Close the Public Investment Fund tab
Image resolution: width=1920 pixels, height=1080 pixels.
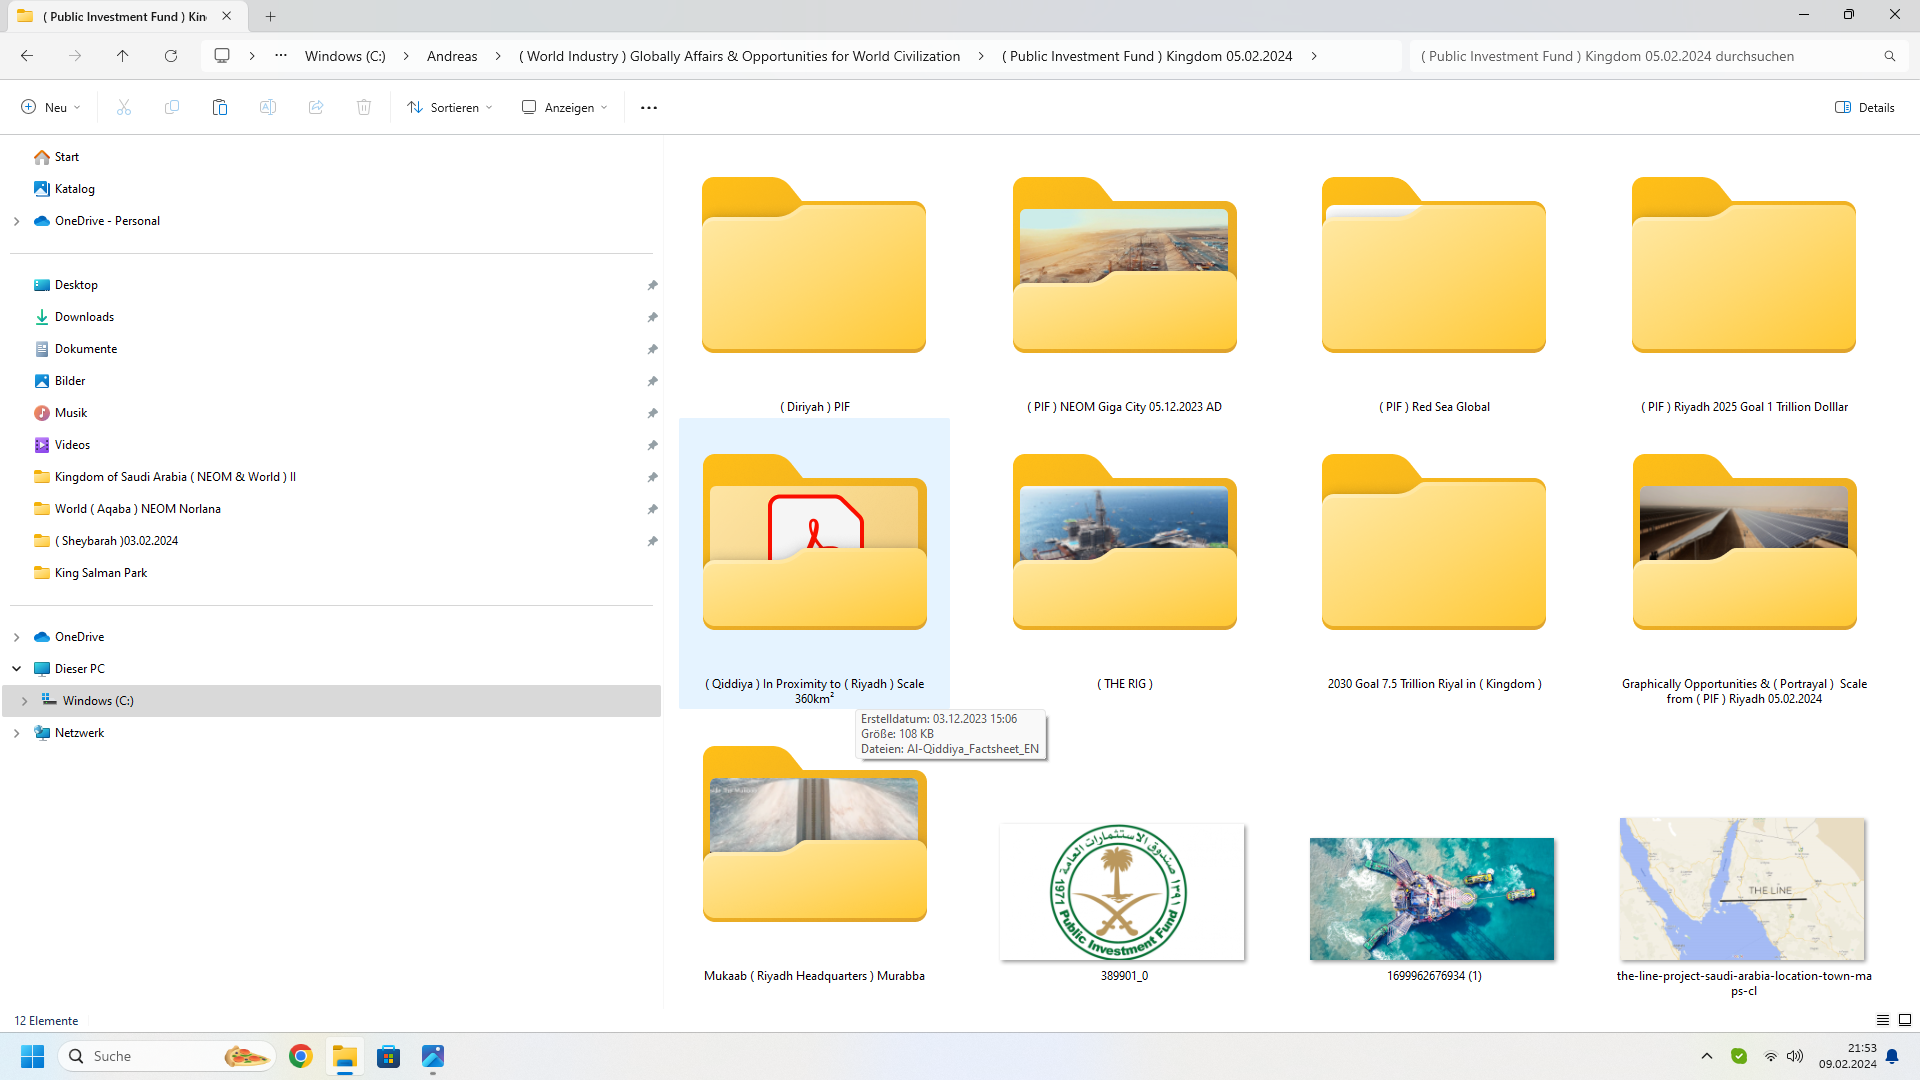click(227, 16)
